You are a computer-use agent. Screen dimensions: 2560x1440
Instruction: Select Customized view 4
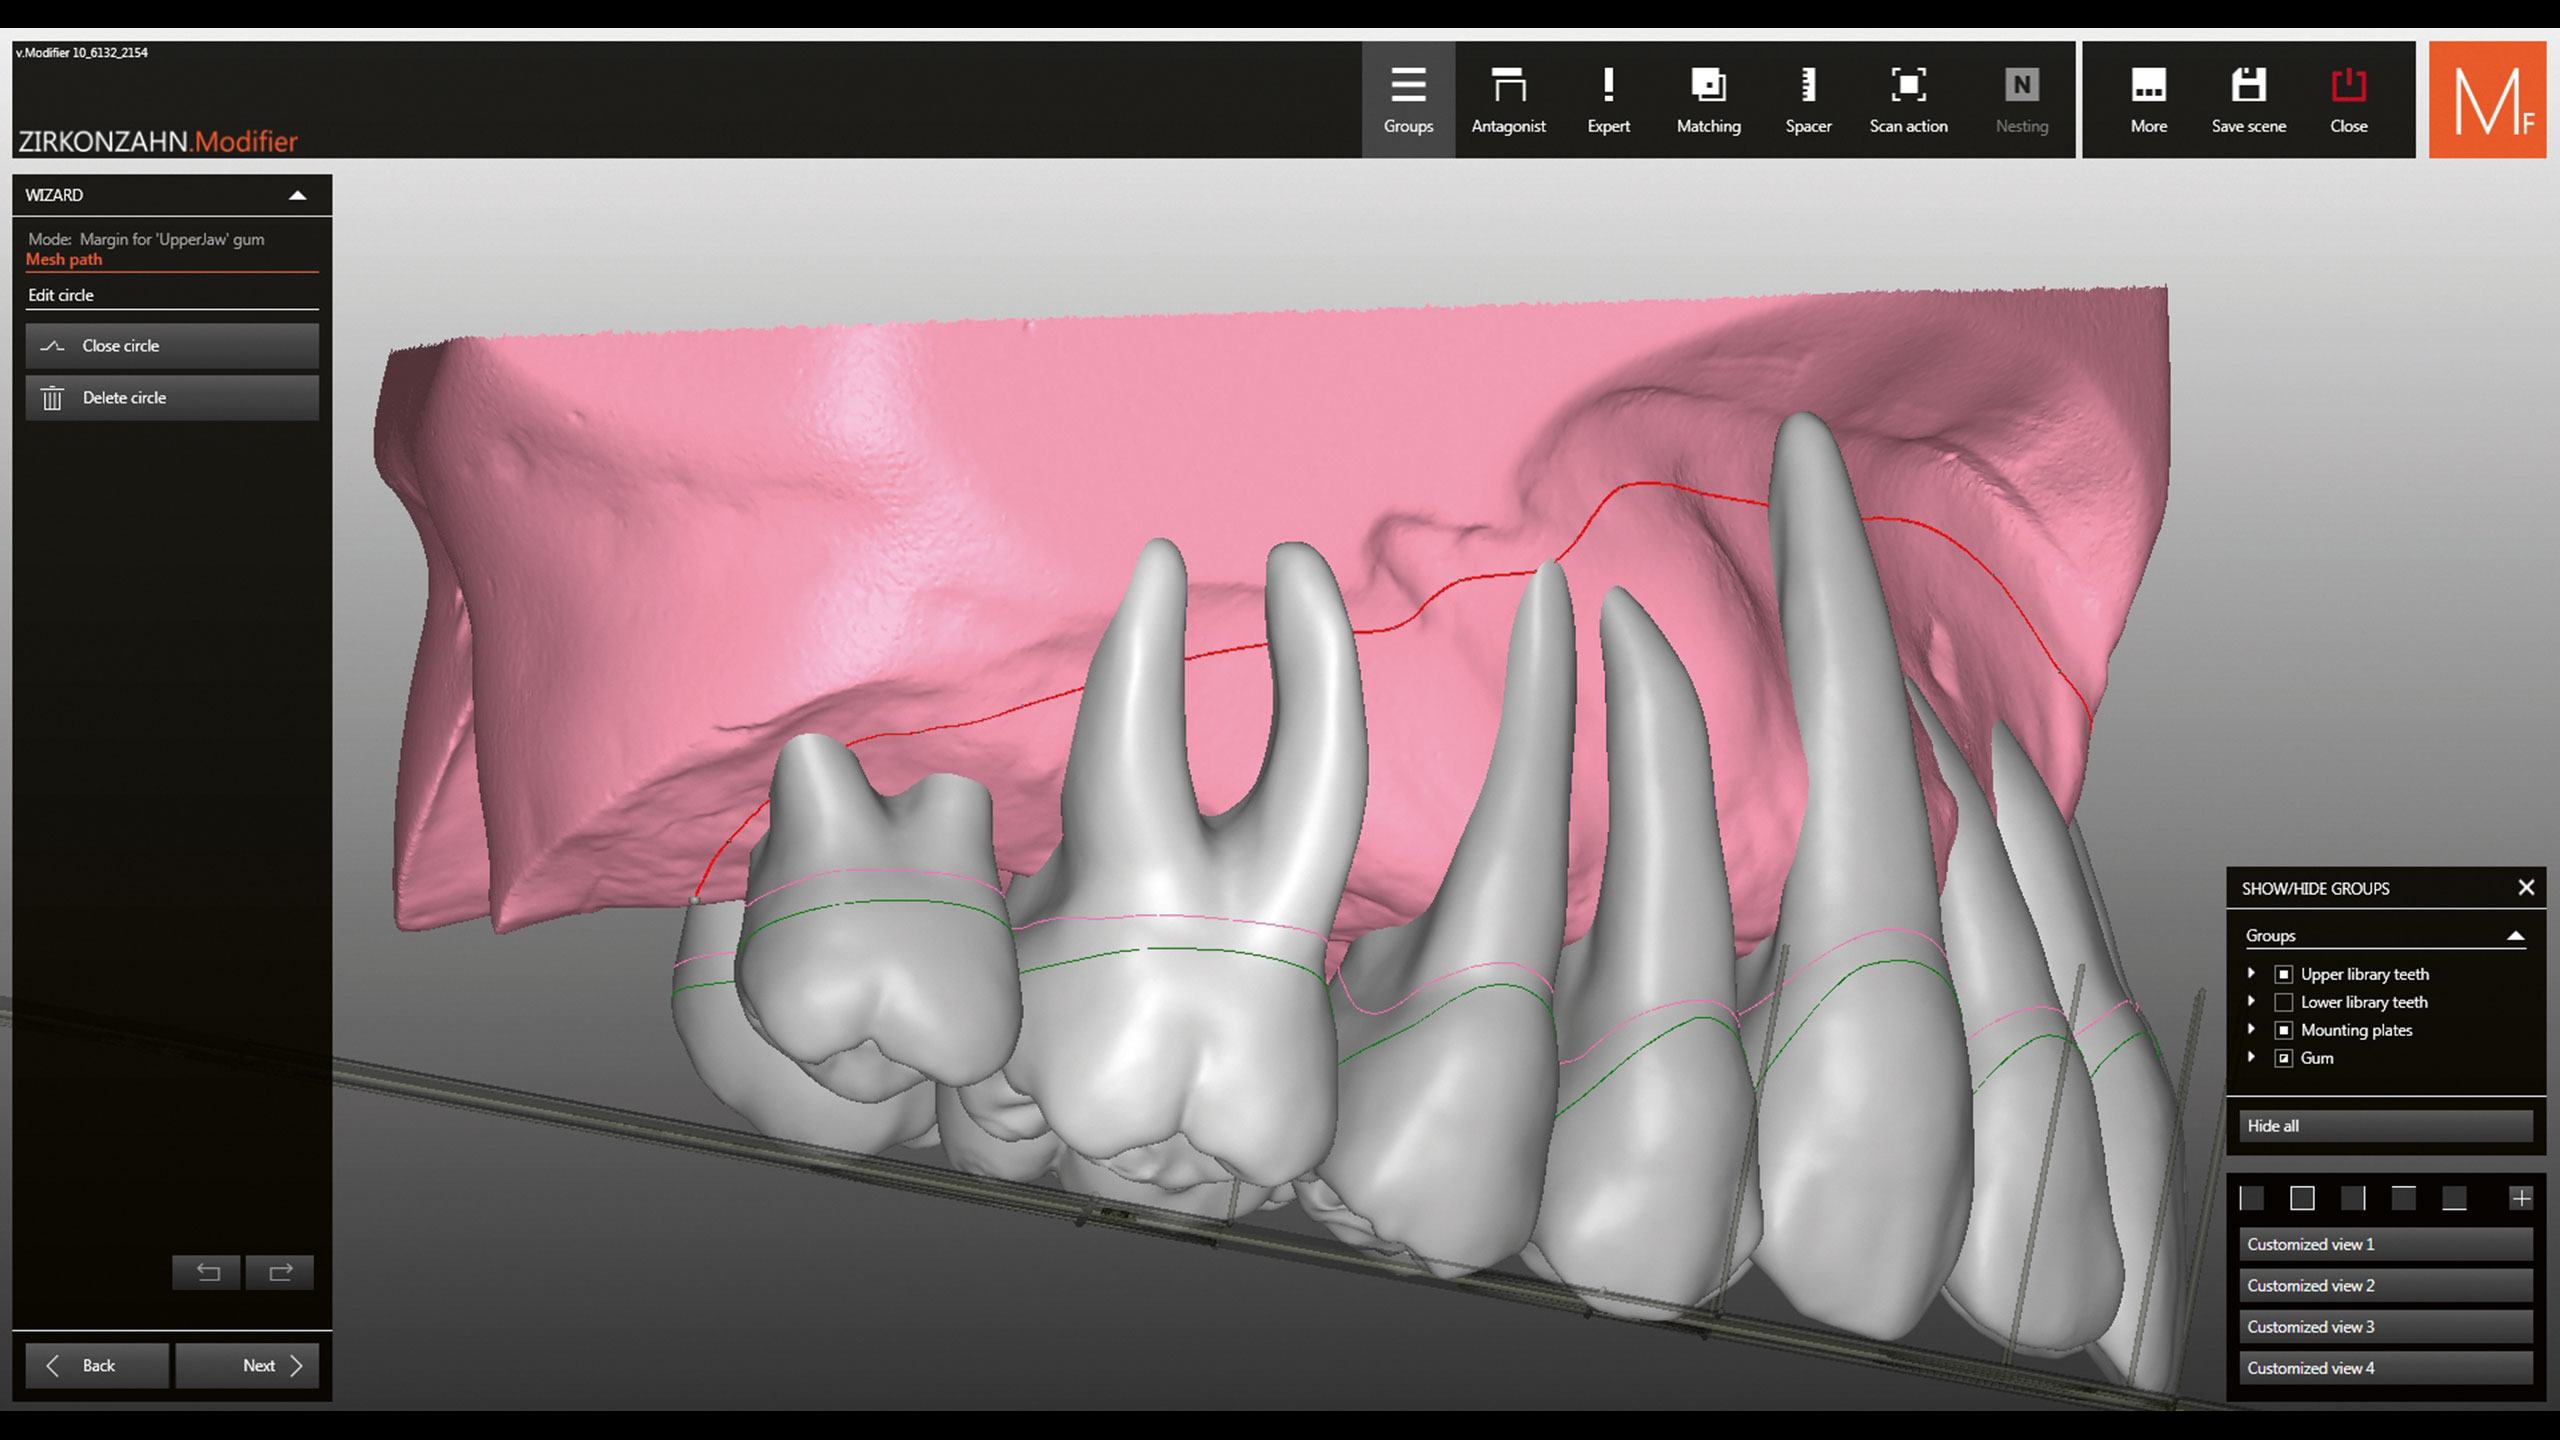coord(2385,1368)
